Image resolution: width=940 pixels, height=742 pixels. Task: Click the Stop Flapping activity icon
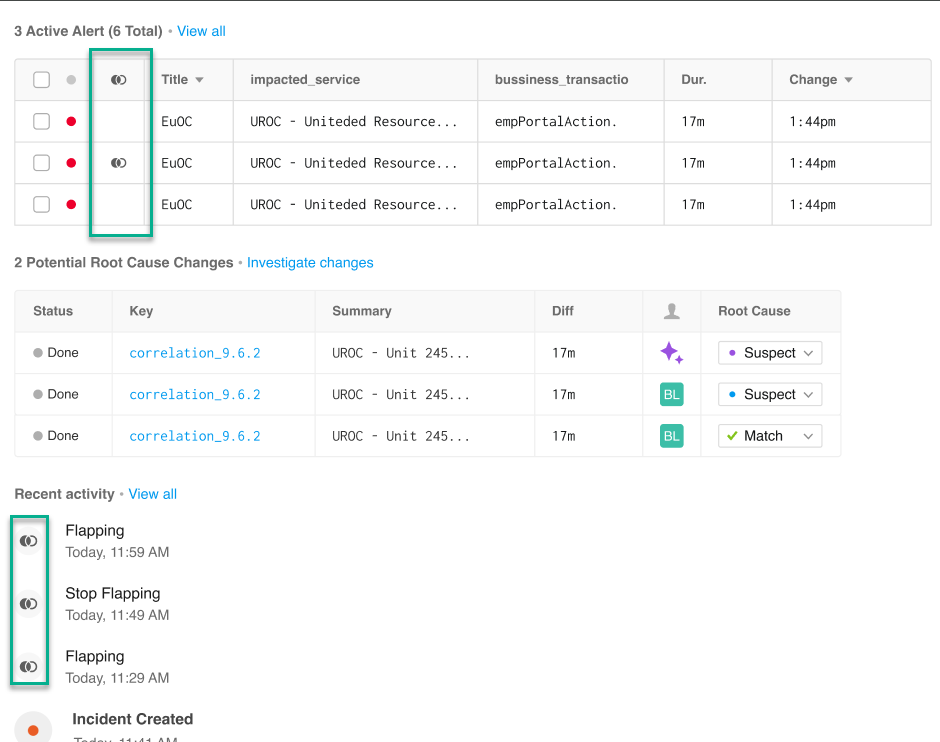click(29, 604)
